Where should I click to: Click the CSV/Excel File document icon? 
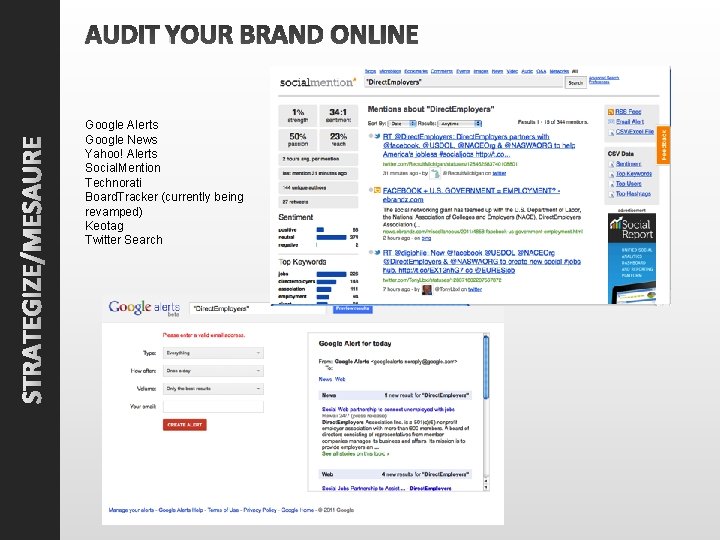tap(611, 132)
